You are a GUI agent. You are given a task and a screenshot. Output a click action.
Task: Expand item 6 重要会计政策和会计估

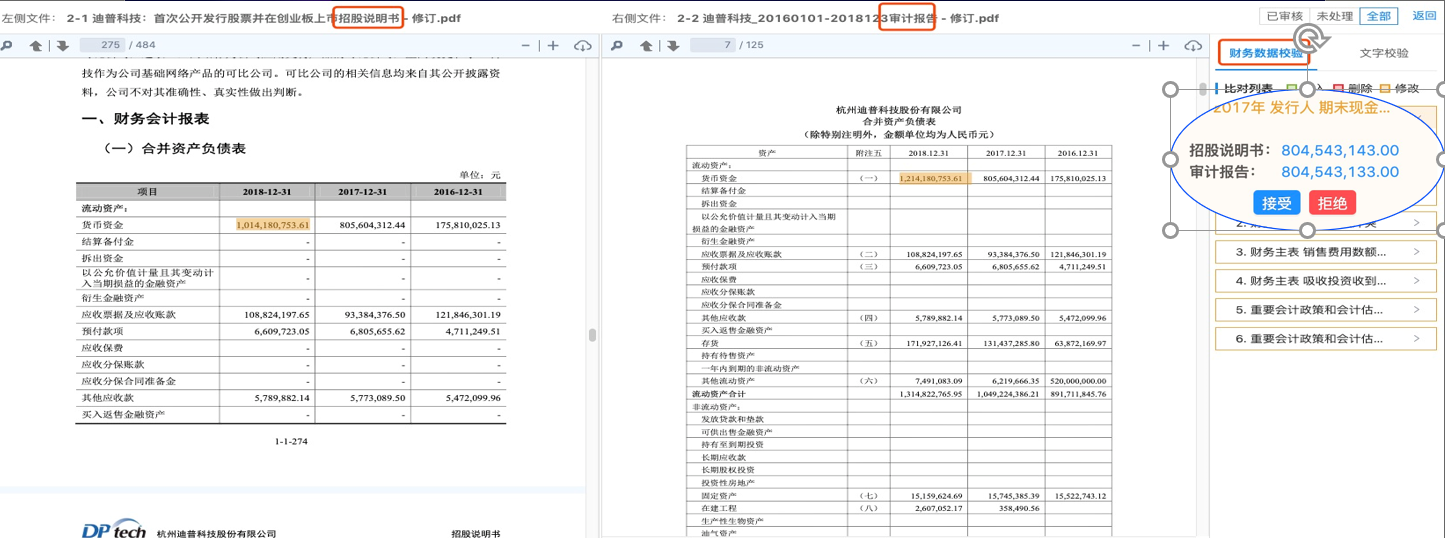1326,339
